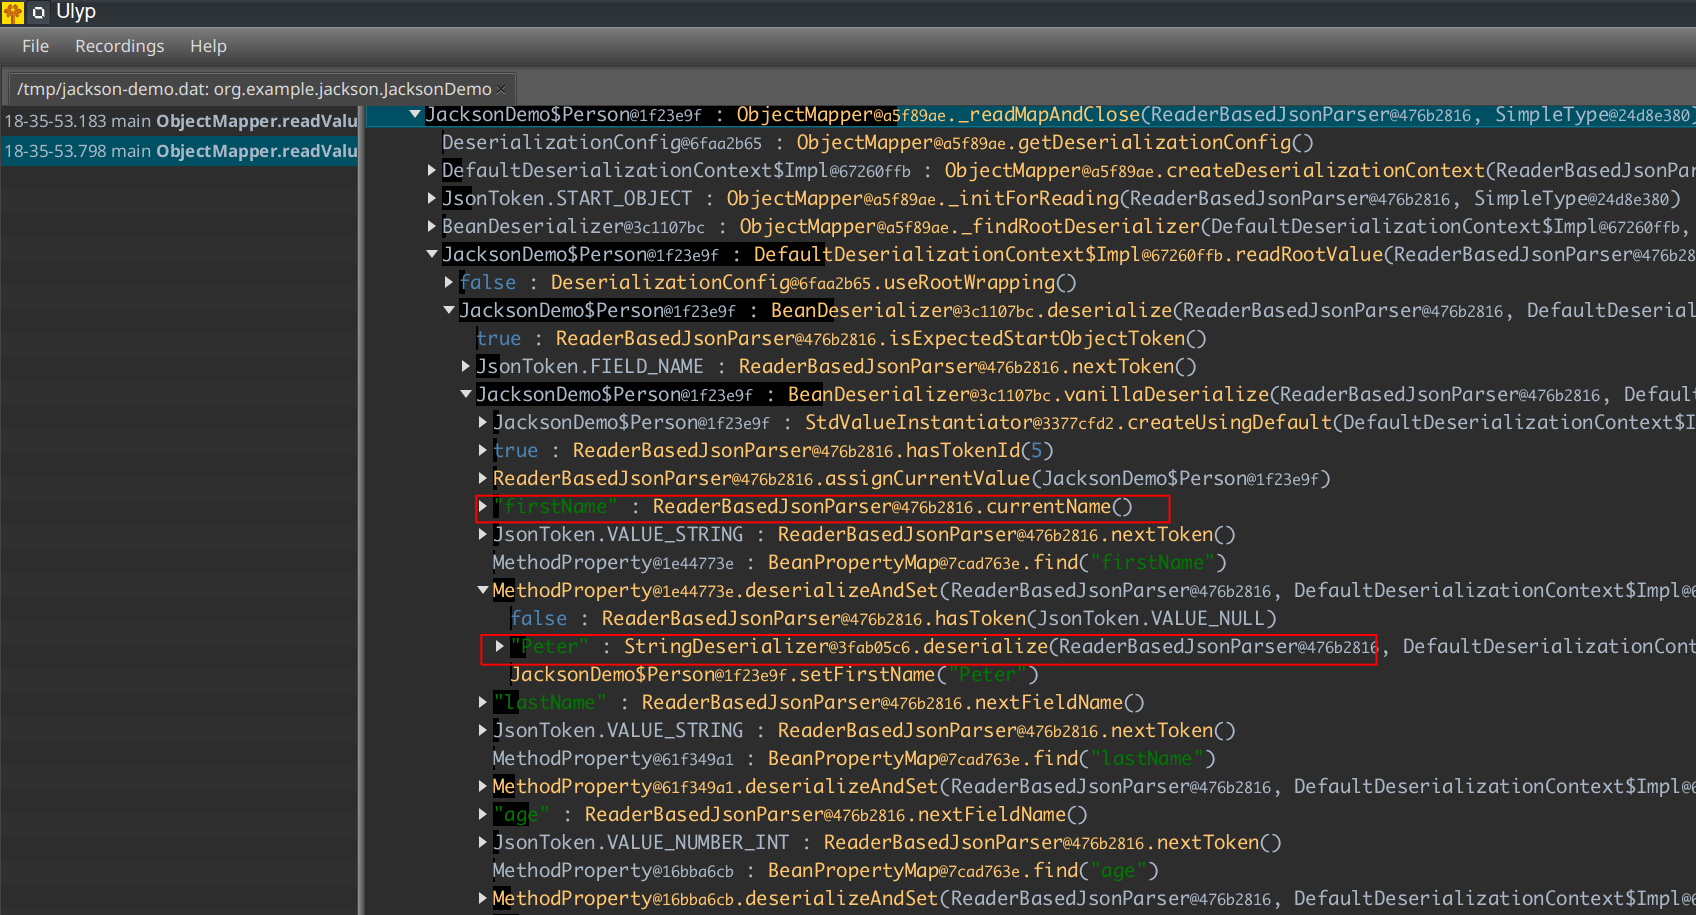Expand the "firstName" currentName node
Screen dimensions: 1696x915
pyautogui.click(x=483, y=507)
